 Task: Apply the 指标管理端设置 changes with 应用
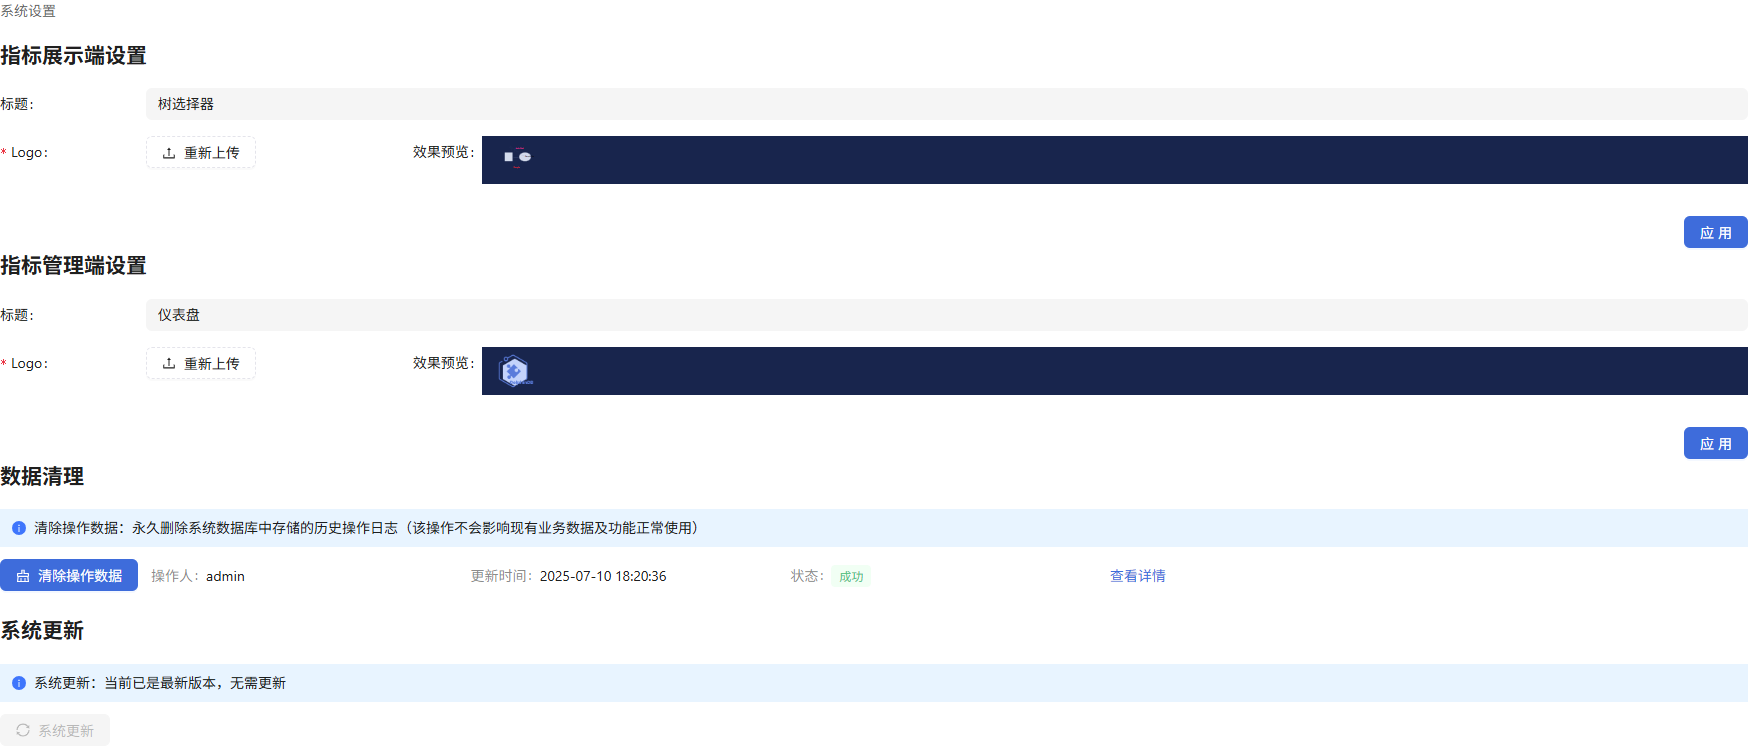pyautogui.click(x=1715, y=443)
